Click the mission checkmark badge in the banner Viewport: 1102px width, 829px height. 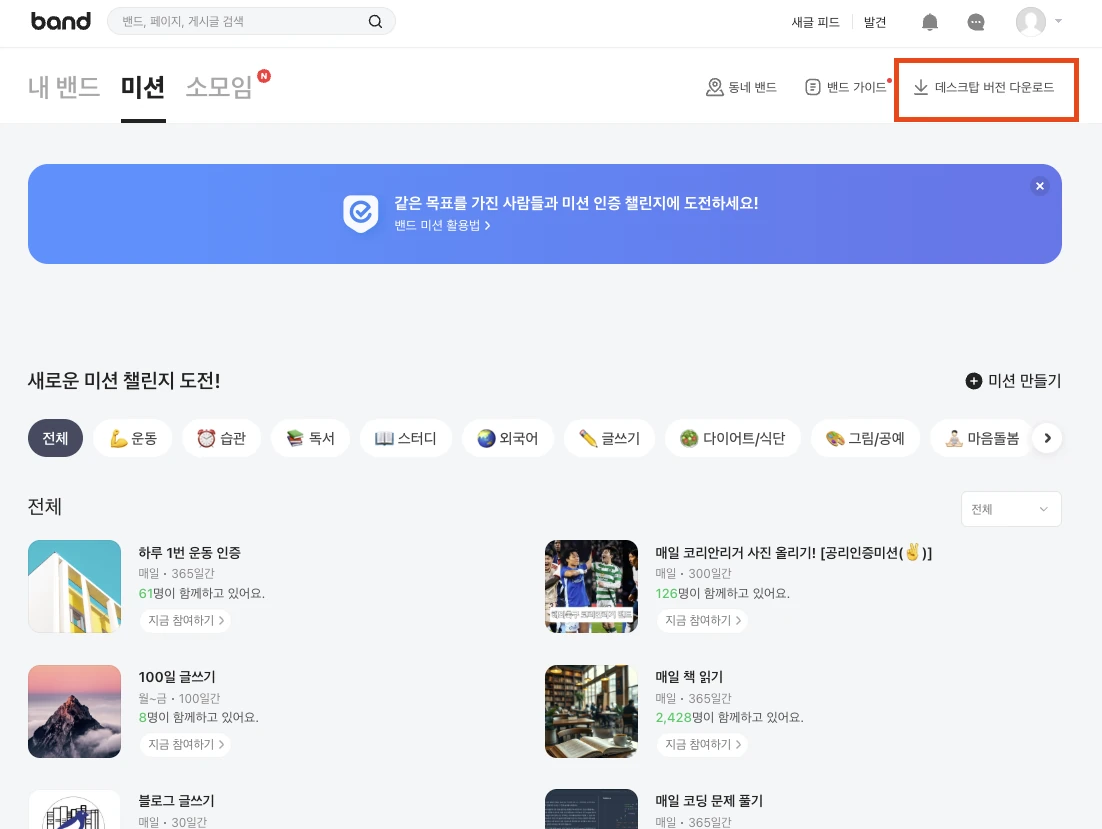[361, 213]
